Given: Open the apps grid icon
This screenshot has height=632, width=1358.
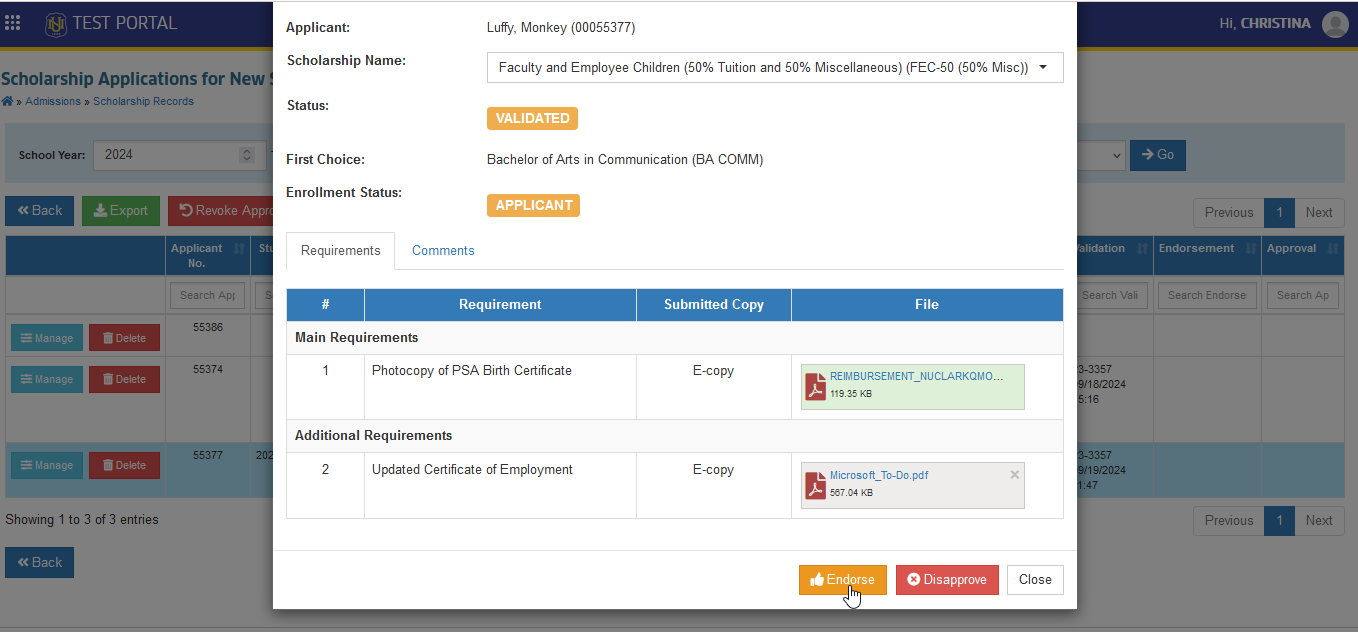Looking at the screenshot, I should tap(13, 22).
